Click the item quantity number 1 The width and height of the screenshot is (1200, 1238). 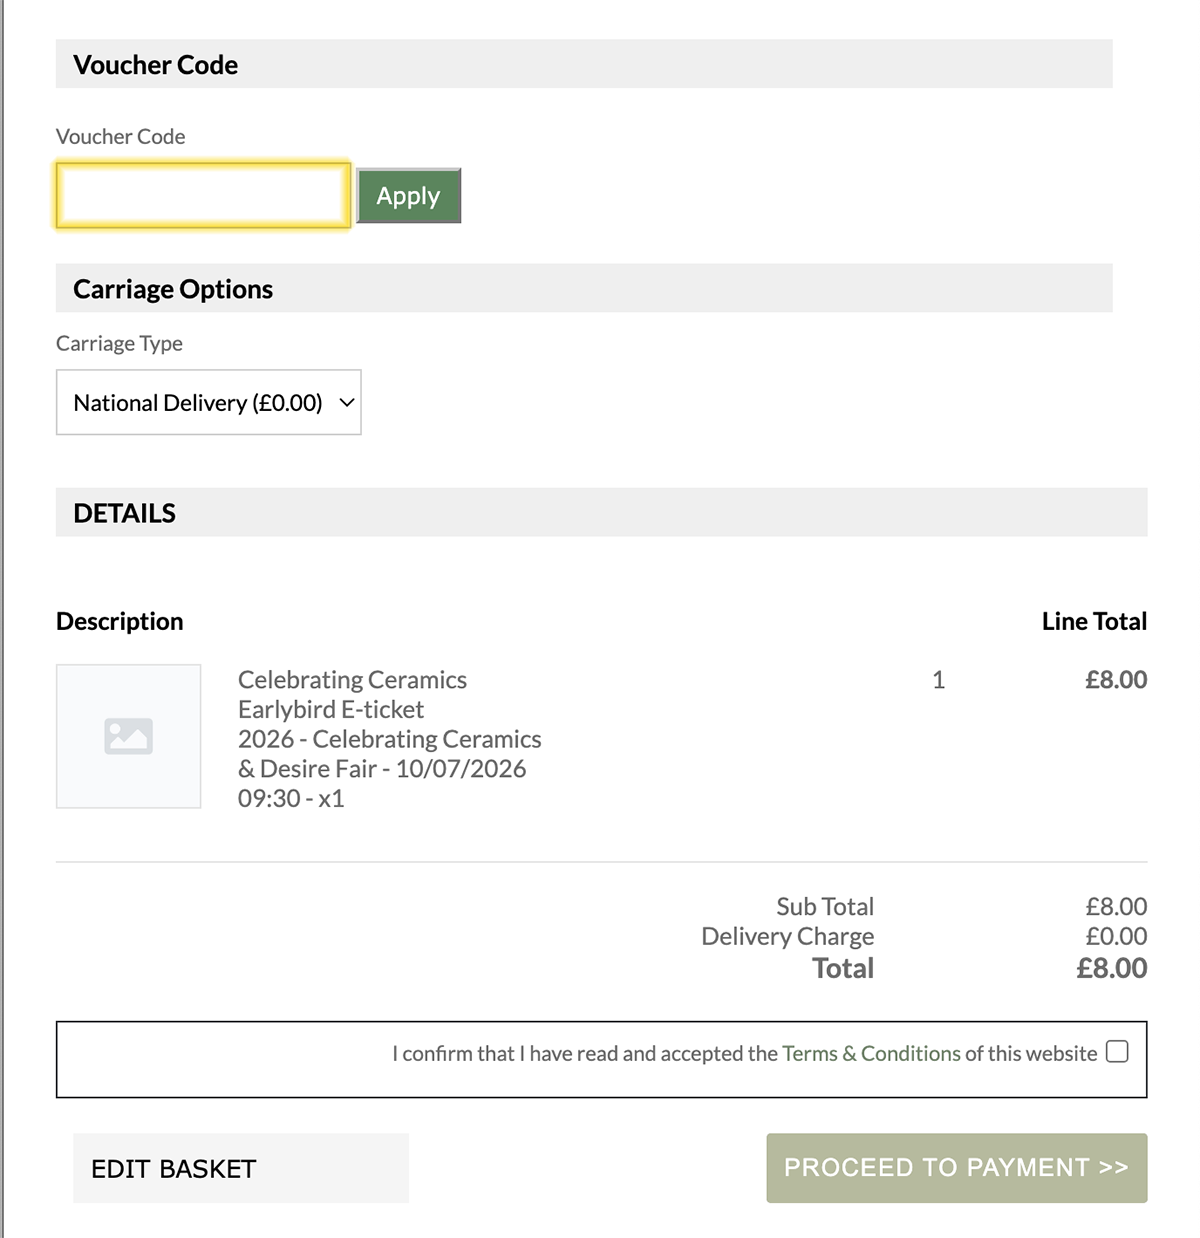click(x=938, y=680)
